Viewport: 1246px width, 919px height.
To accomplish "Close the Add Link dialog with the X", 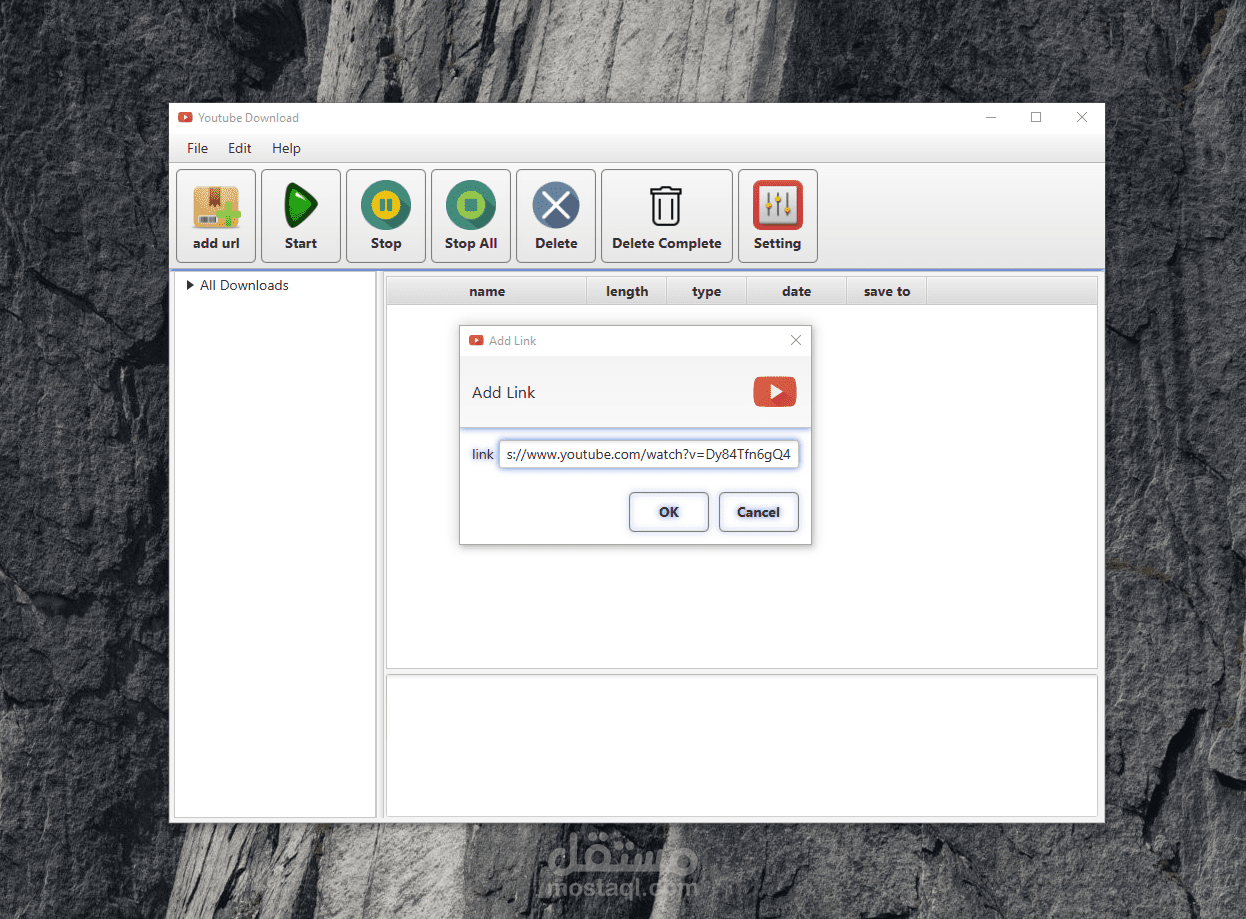I will coord(796,340).
